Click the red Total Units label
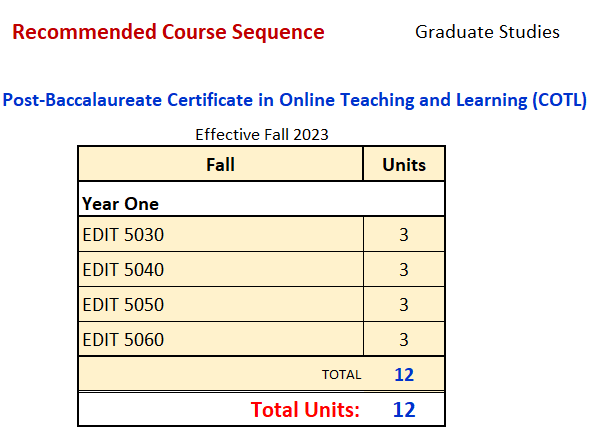The height and width of the screenshot is (448, 609). point(305,409)
